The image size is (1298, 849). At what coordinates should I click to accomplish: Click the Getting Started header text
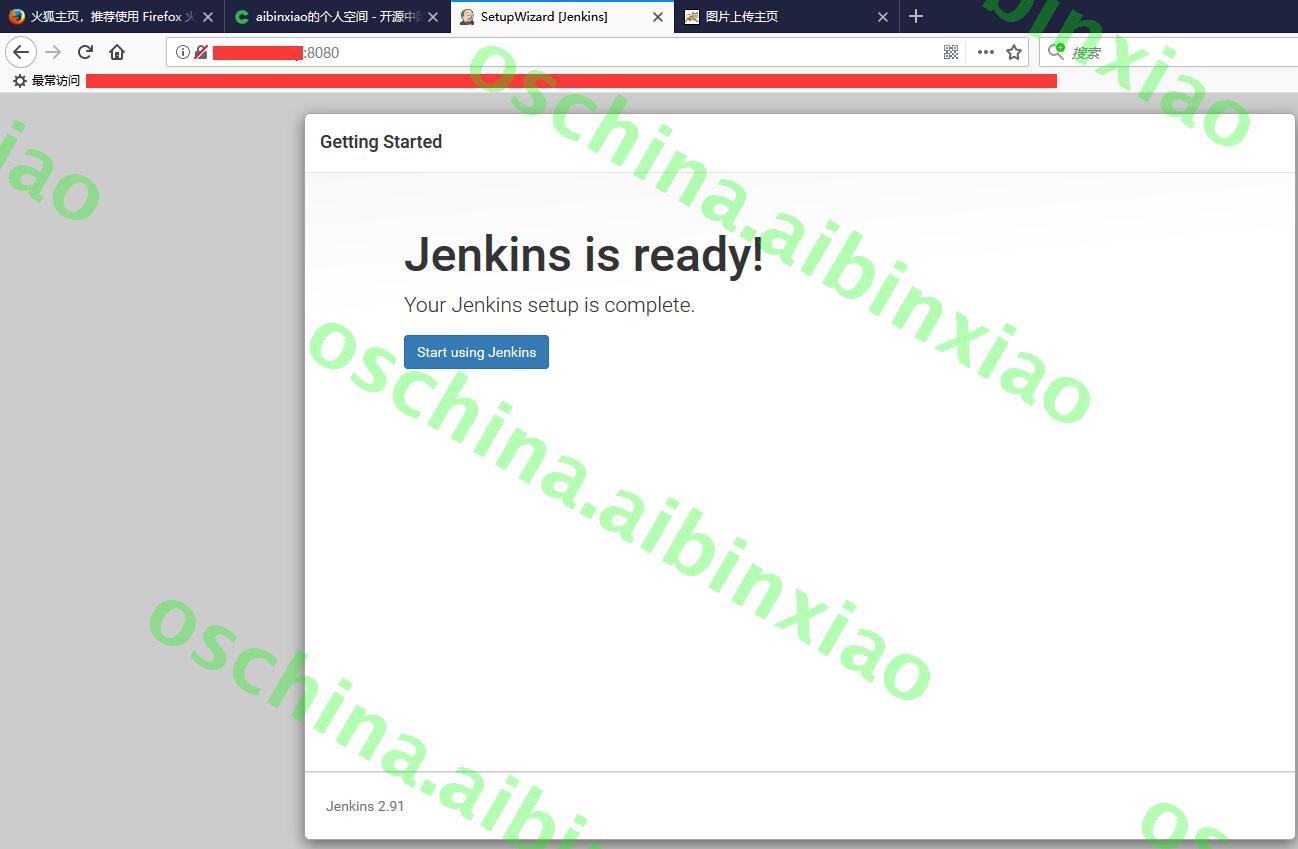point(381,142)
